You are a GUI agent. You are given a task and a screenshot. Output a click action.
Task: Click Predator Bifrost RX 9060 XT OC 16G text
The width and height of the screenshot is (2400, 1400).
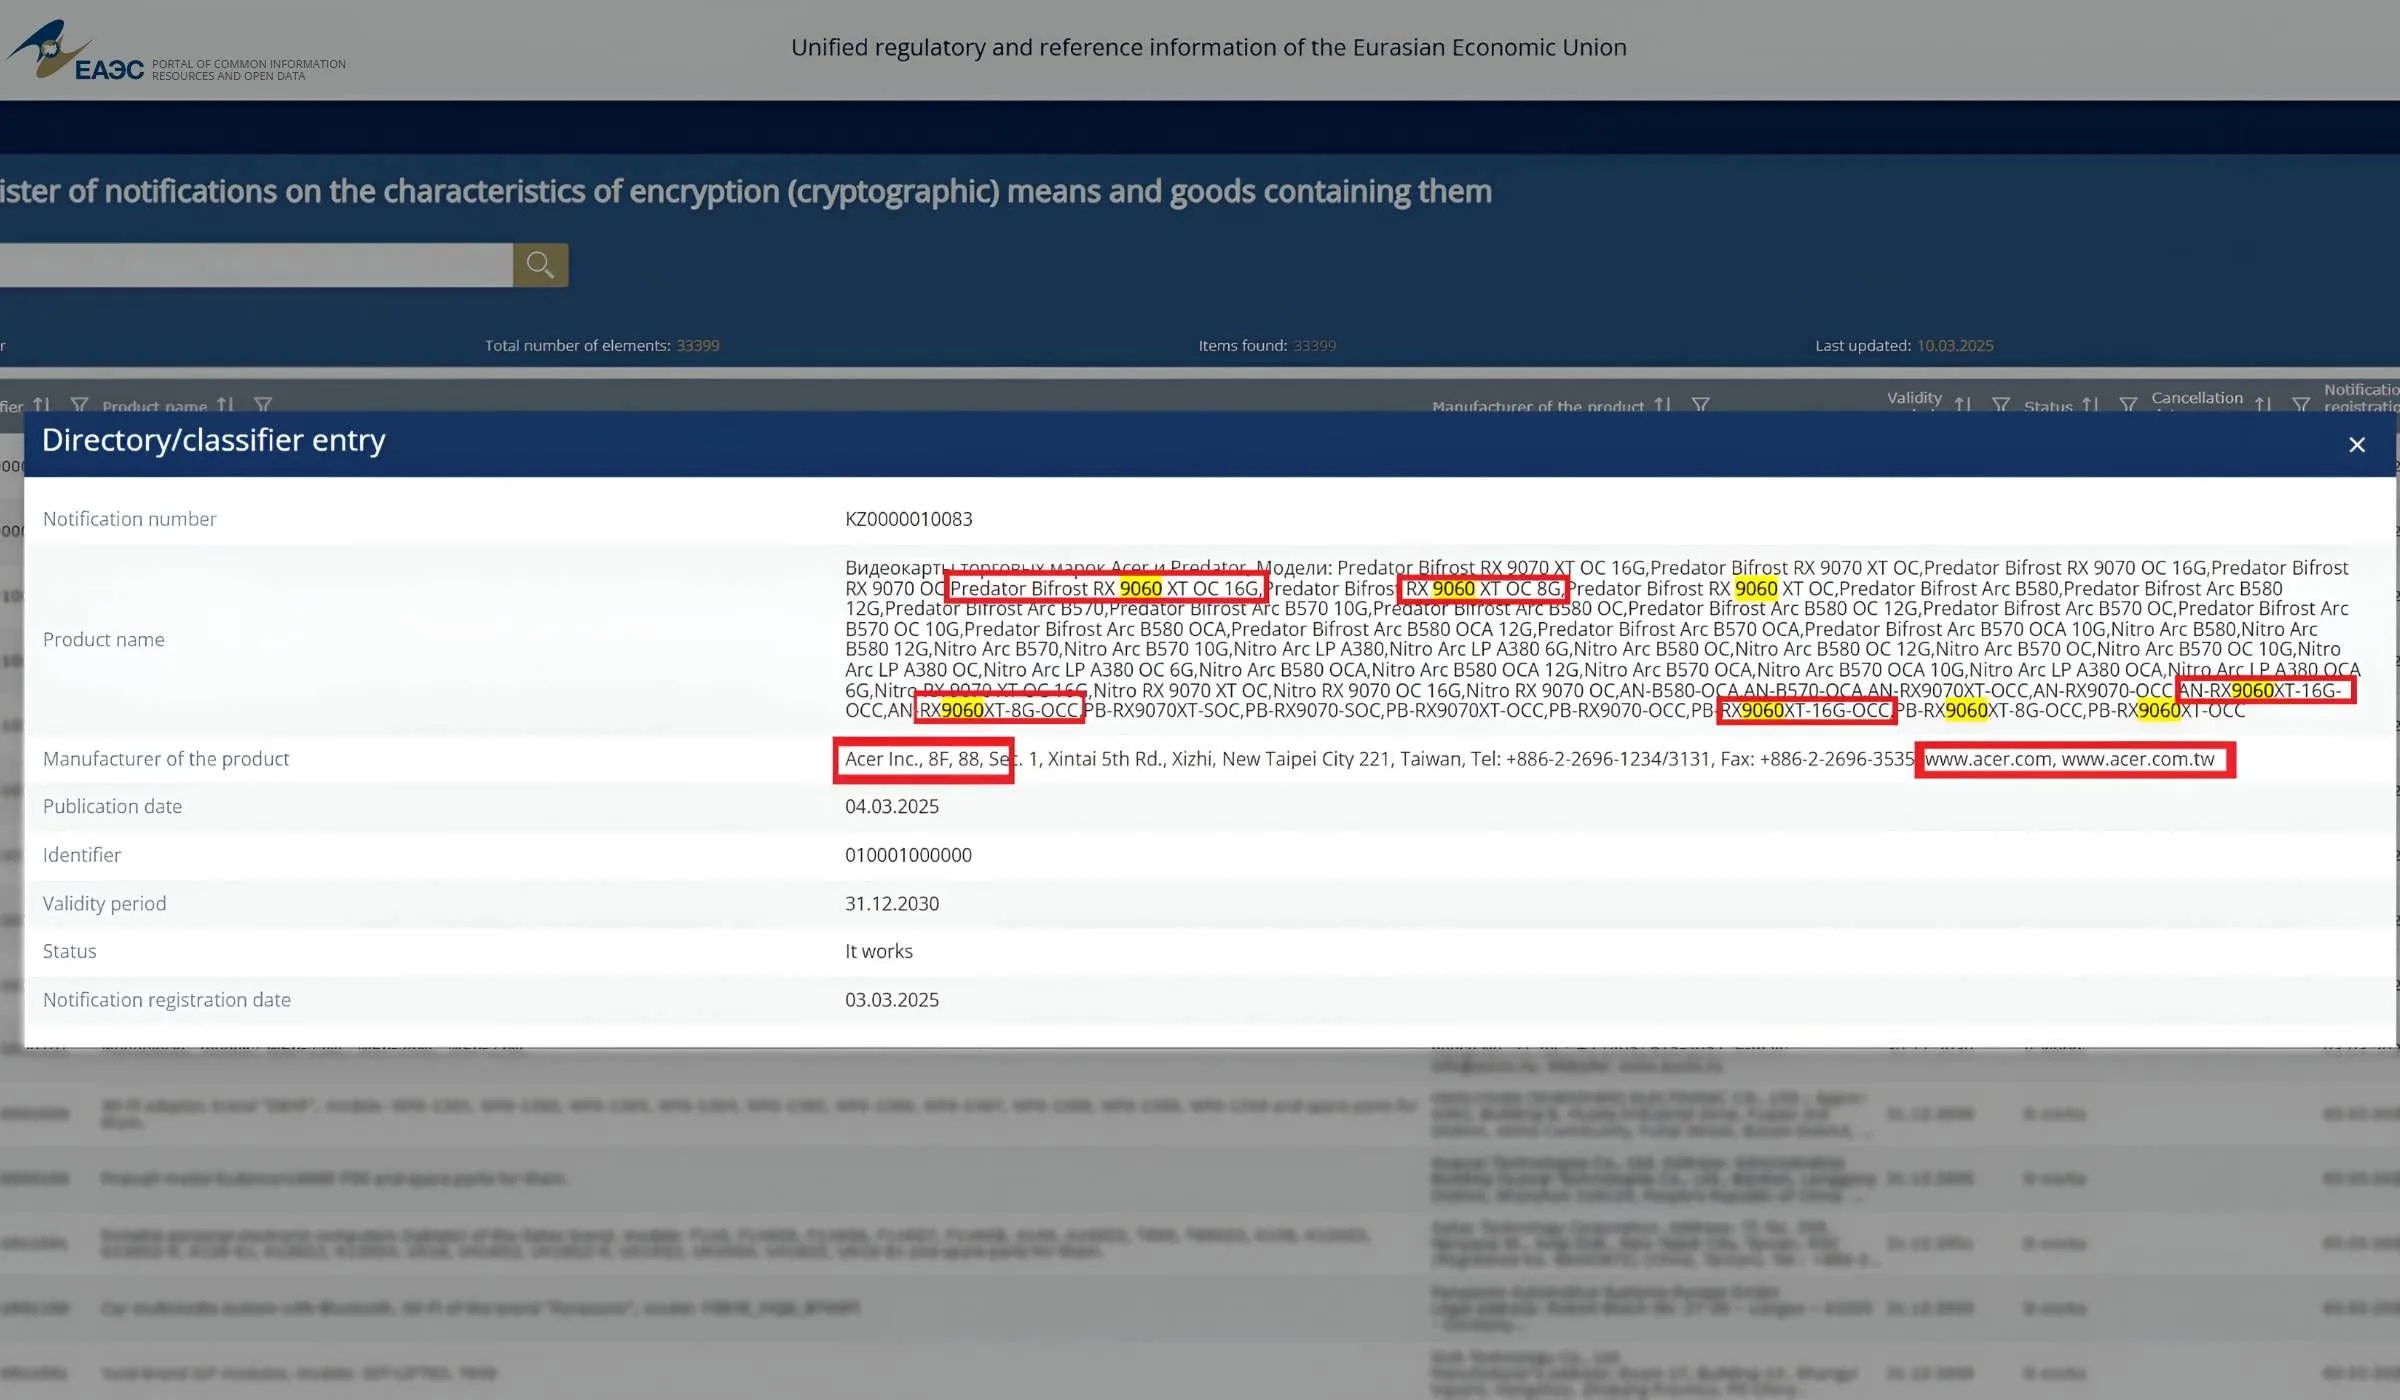1104,589
